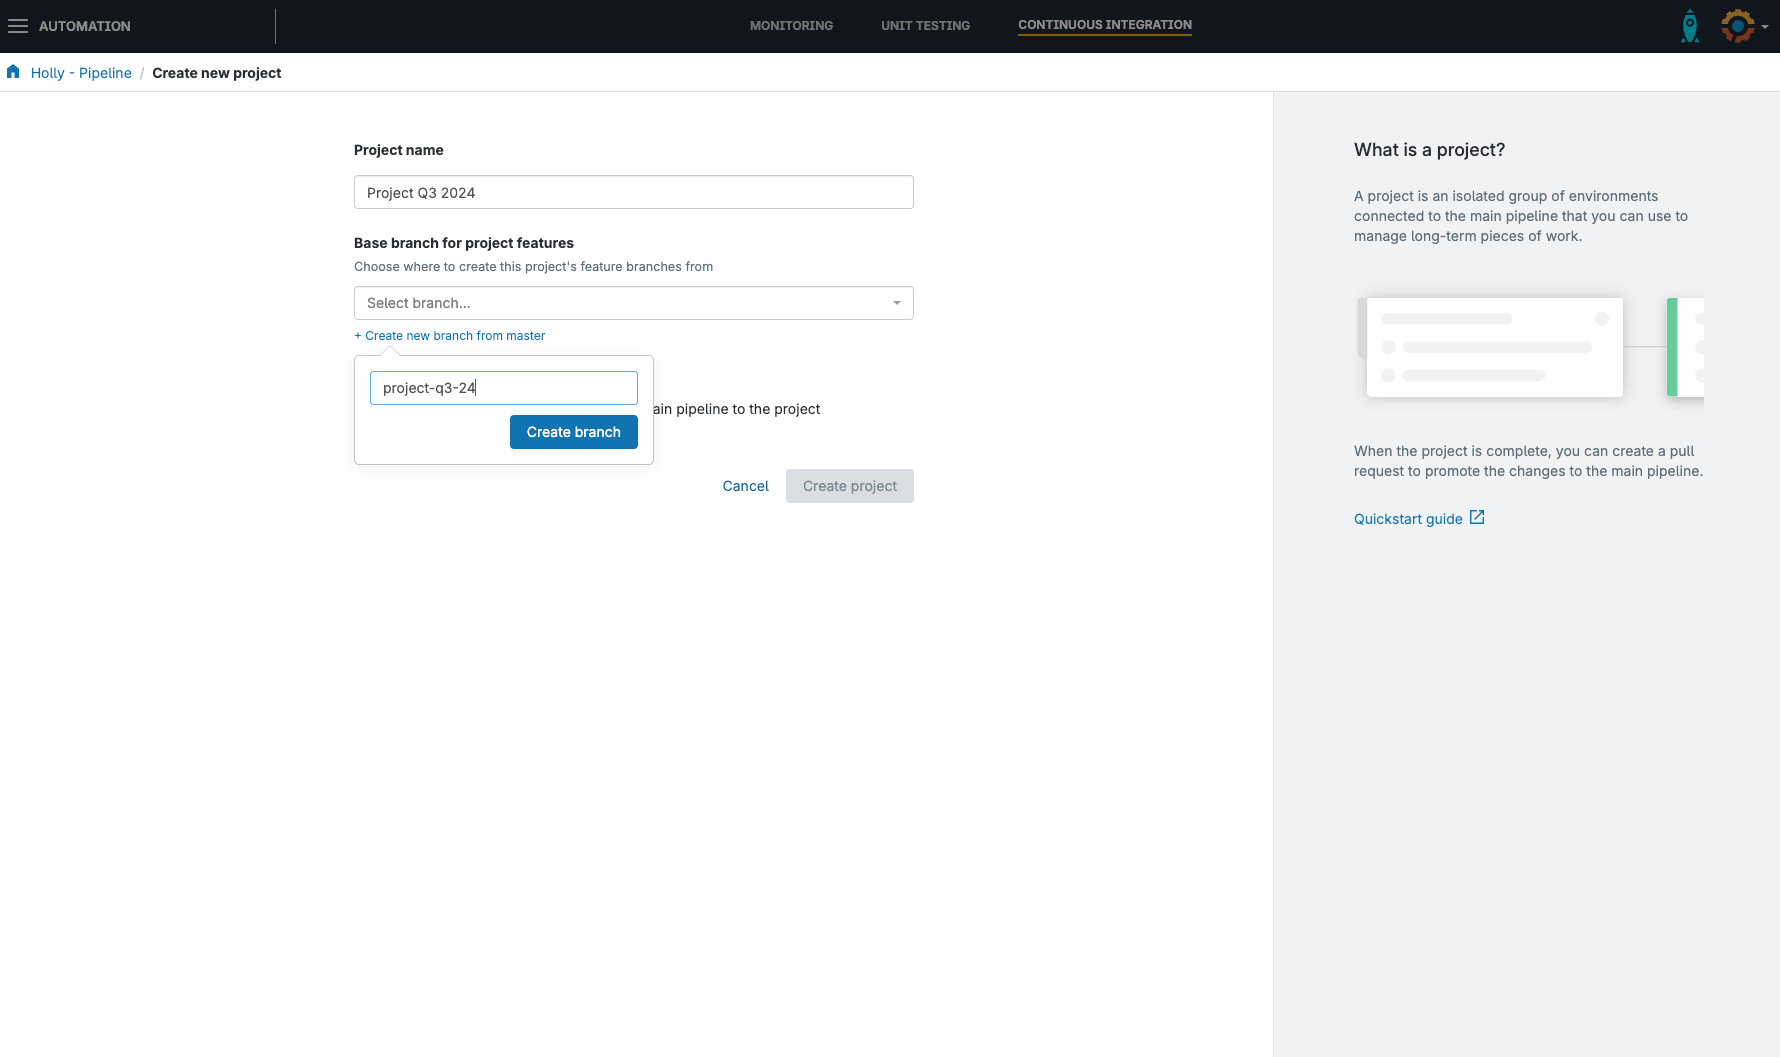Click the rocket icon in header
The image size is (1780, 1057).
pyautogui.click(x=1689, y=26)
